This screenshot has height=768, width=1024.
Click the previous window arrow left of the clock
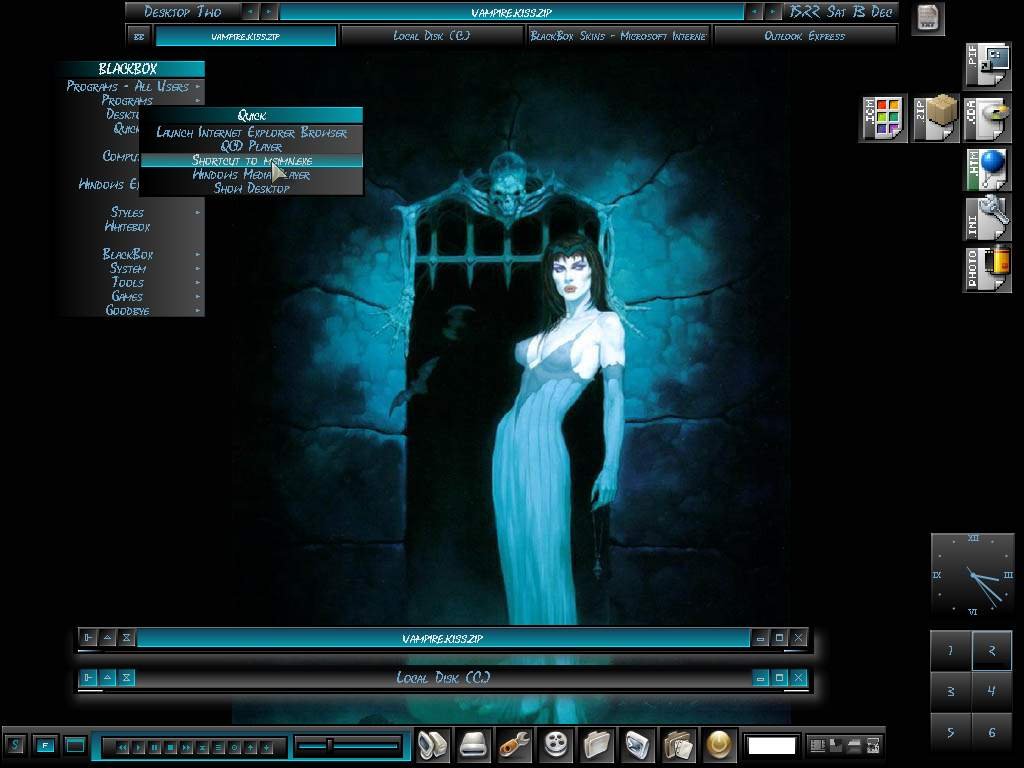[754, 12]
